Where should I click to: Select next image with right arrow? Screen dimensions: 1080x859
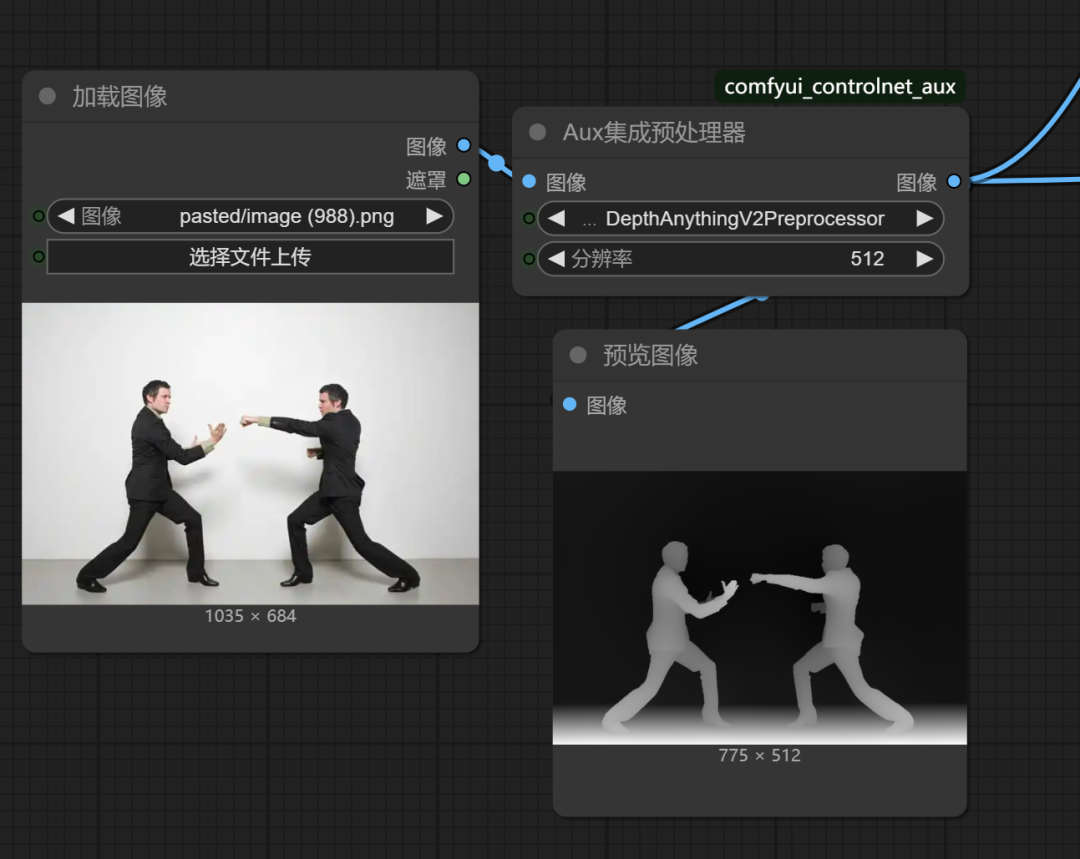click(x=434, y=216)
